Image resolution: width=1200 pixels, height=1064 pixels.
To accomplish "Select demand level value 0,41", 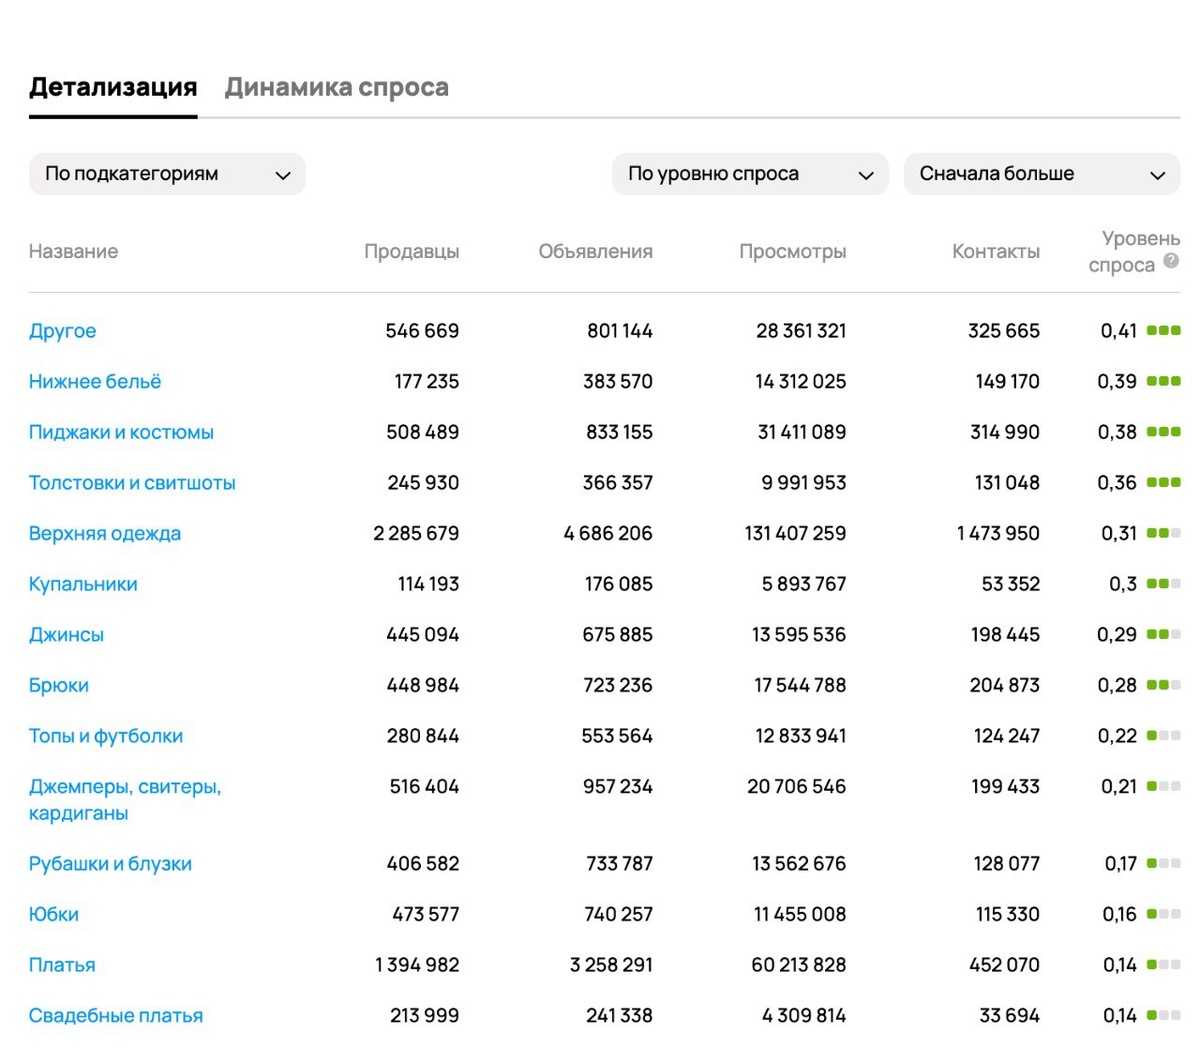I will pyautogui.click(x=1118, y=331).
